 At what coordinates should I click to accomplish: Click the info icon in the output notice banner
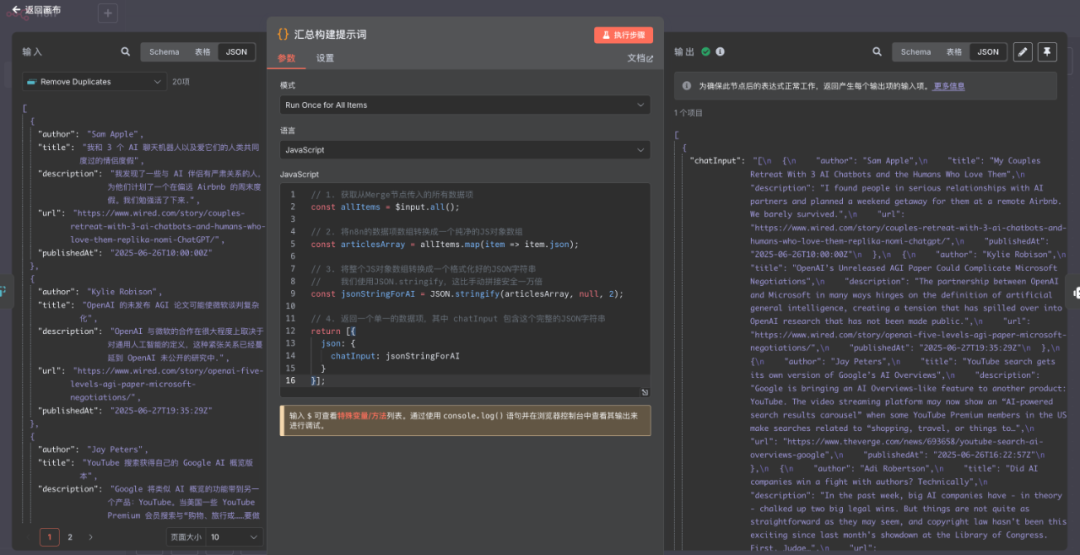(x=687, y=86)
